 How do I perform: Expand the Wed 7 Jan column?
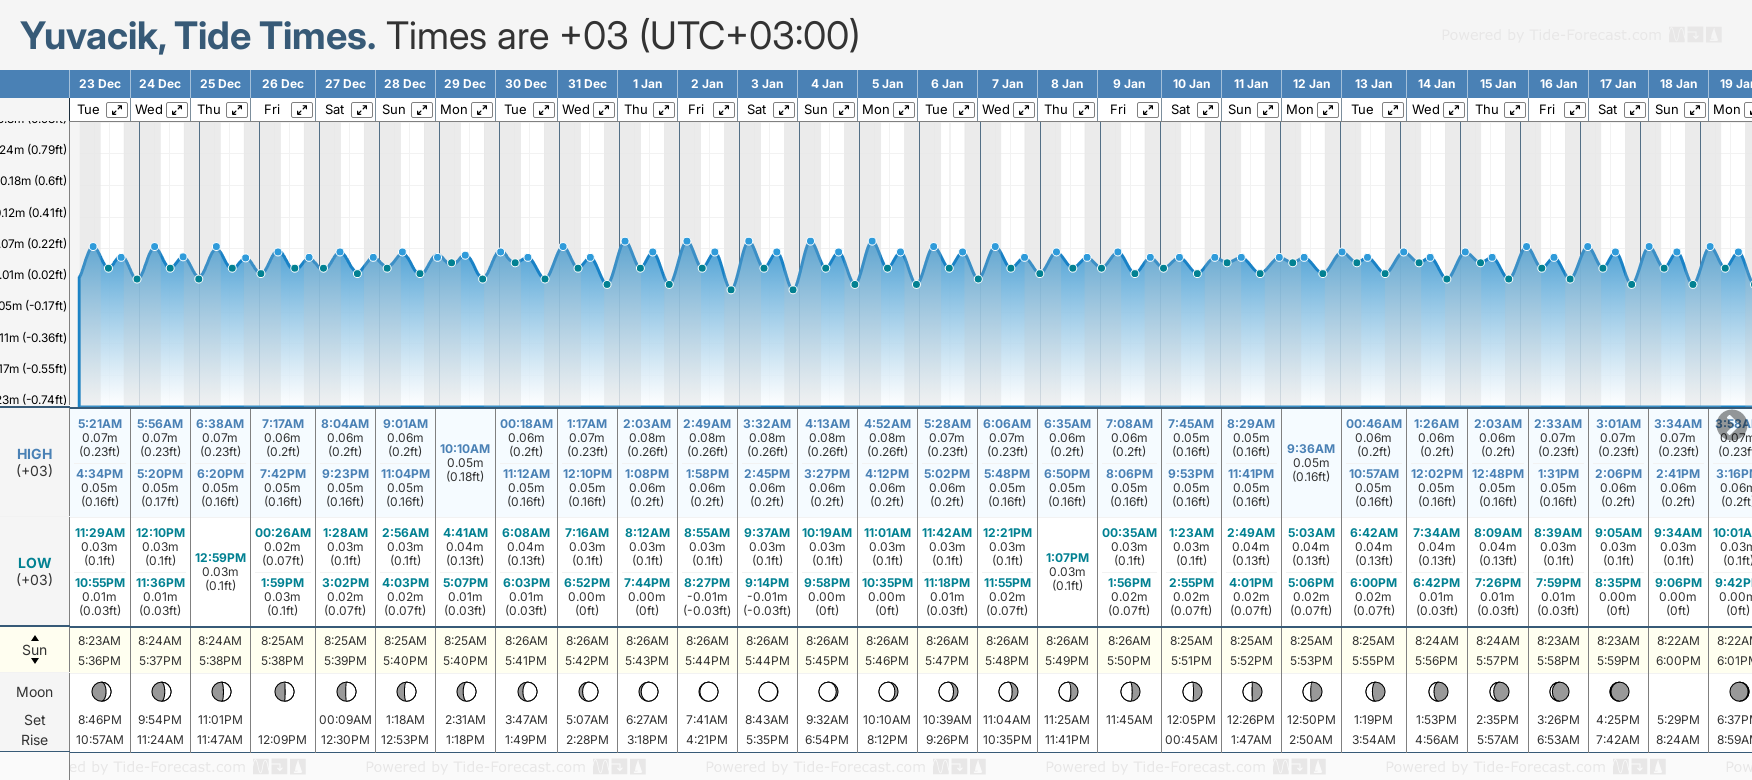[x=1023, y=110]
